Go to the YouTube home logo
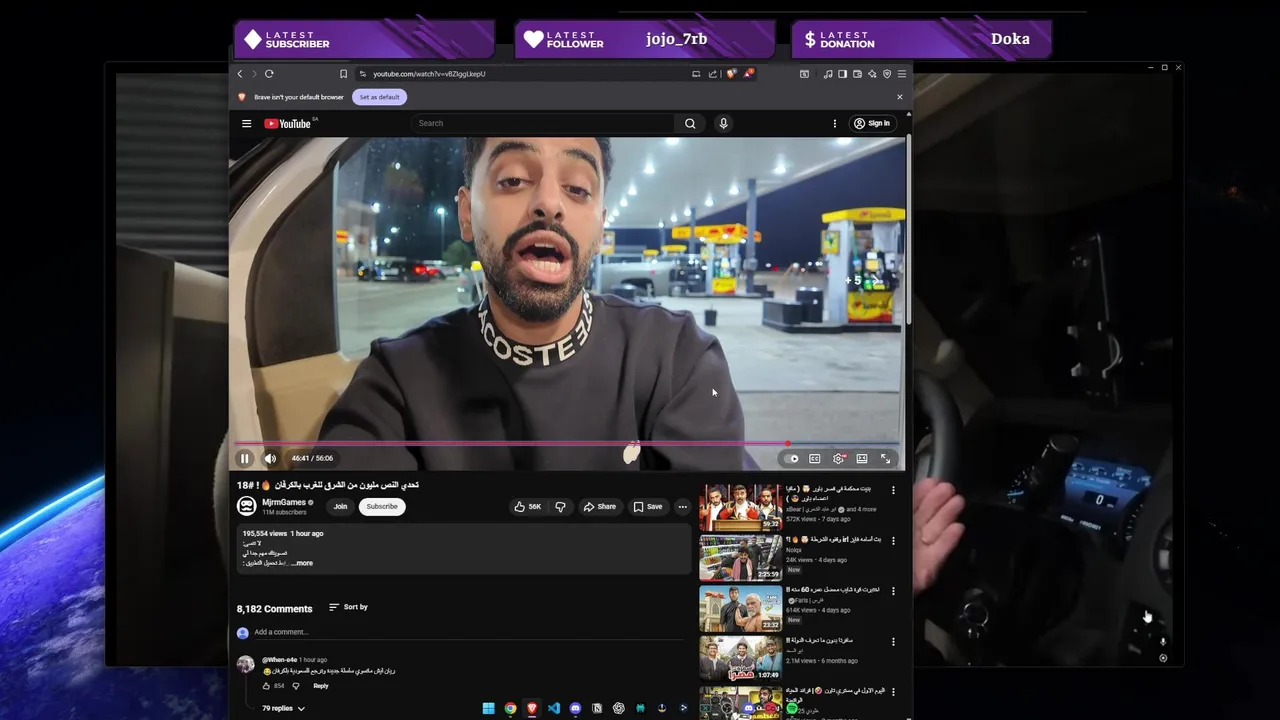 288,124
